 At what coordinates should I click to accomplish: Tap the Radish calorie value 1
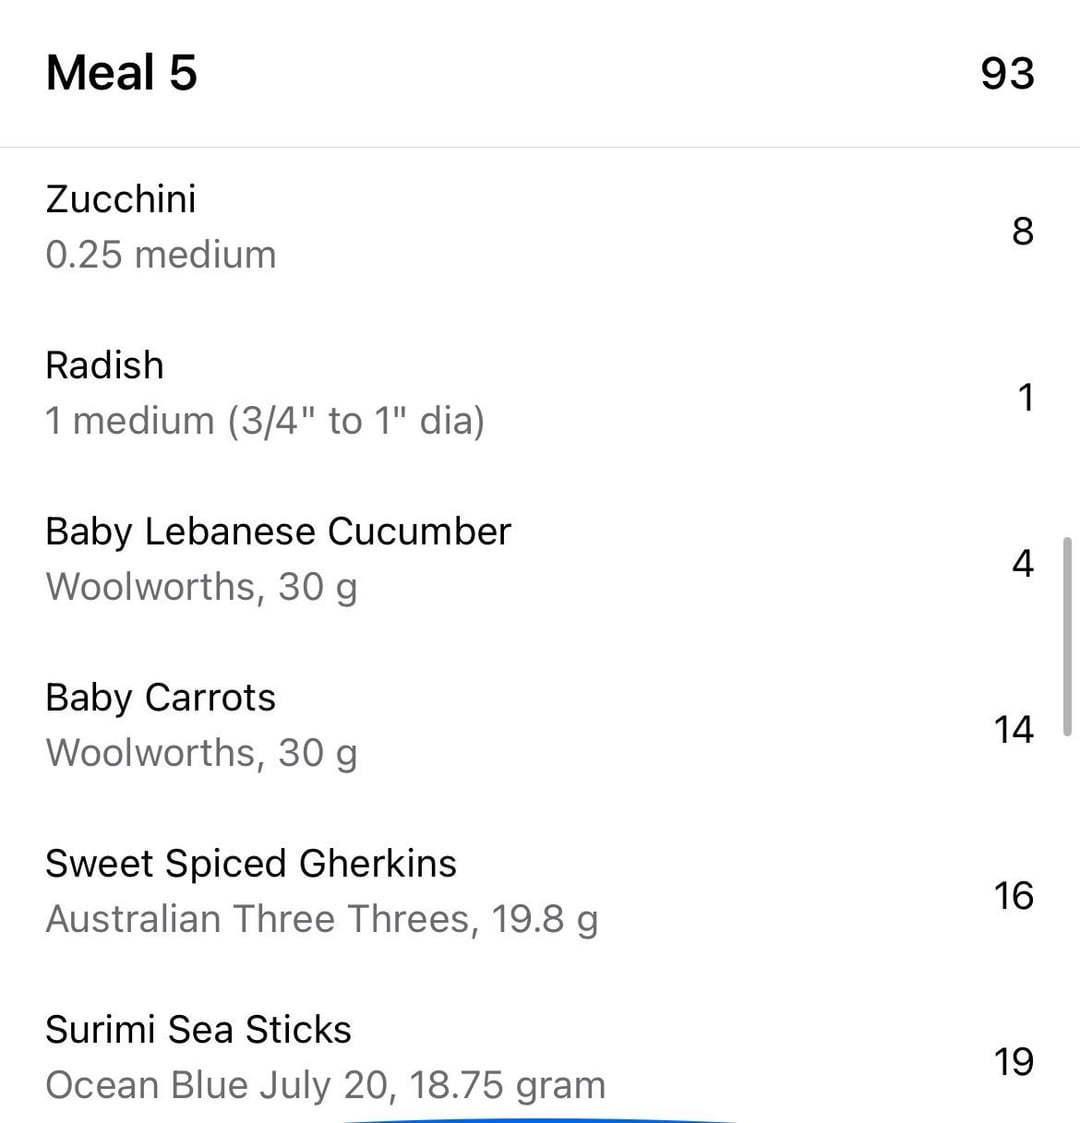pos(1025,398)
